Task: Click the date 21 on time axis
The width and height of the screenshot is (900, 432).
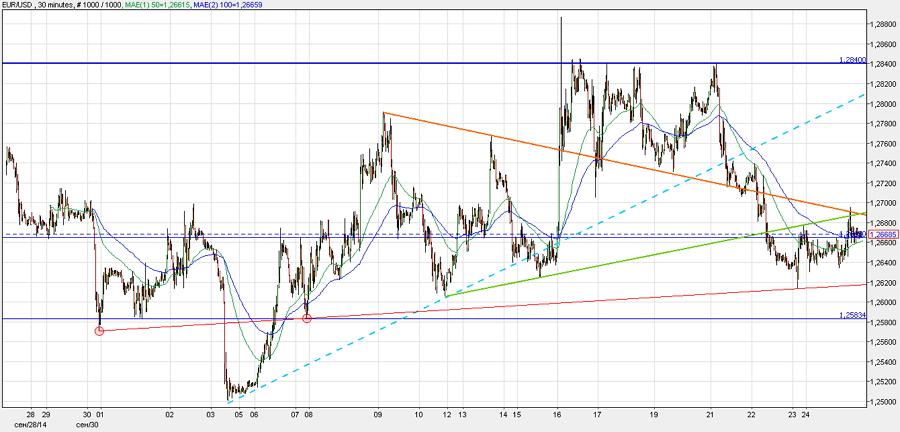Action: [710, 412]
